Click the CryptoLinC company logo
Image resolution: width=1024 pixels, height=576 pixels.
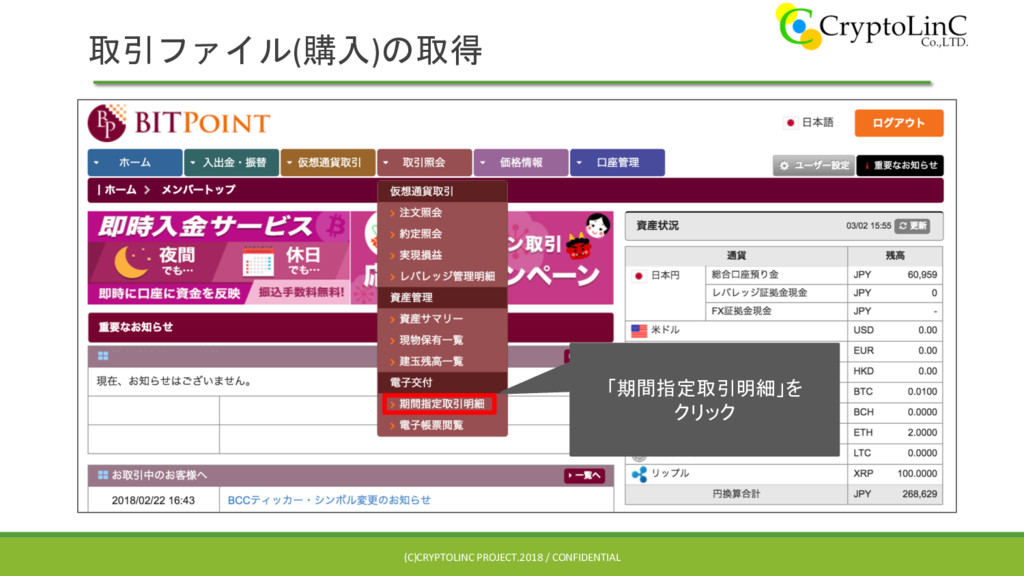pyautogui.click(x=872, y=26)
